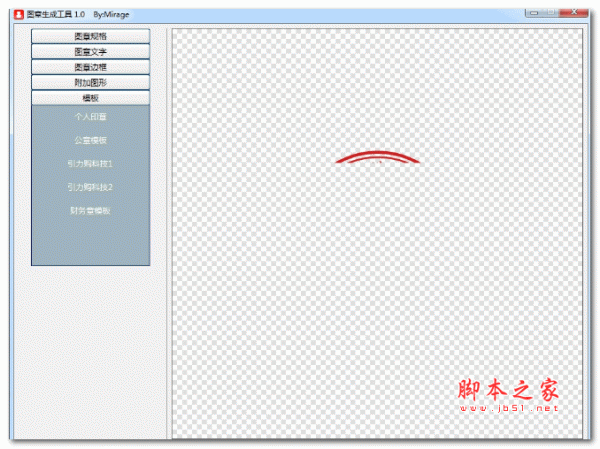Image resolution: width=600 pixels, height=449 pixels.
Task: Click the red app icon in title bar
Action: pos(19,15)
